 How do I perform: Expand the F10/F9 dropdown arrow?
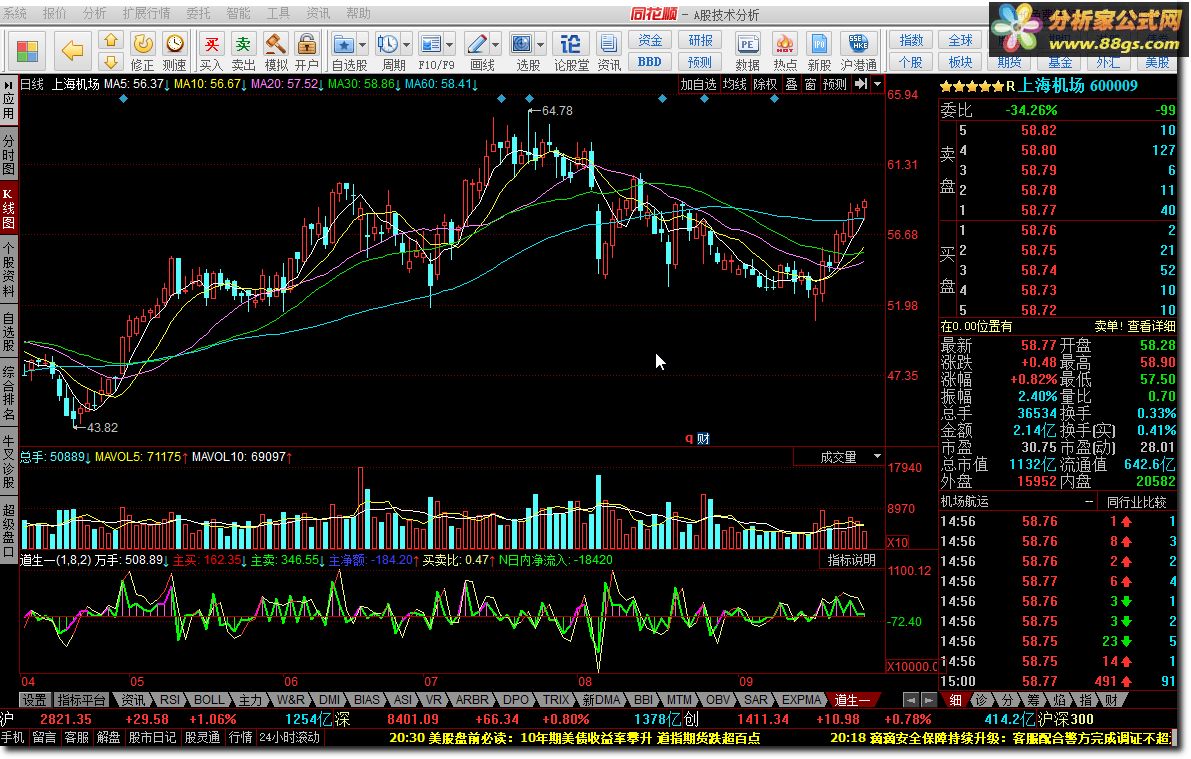[x=450, y=45]
